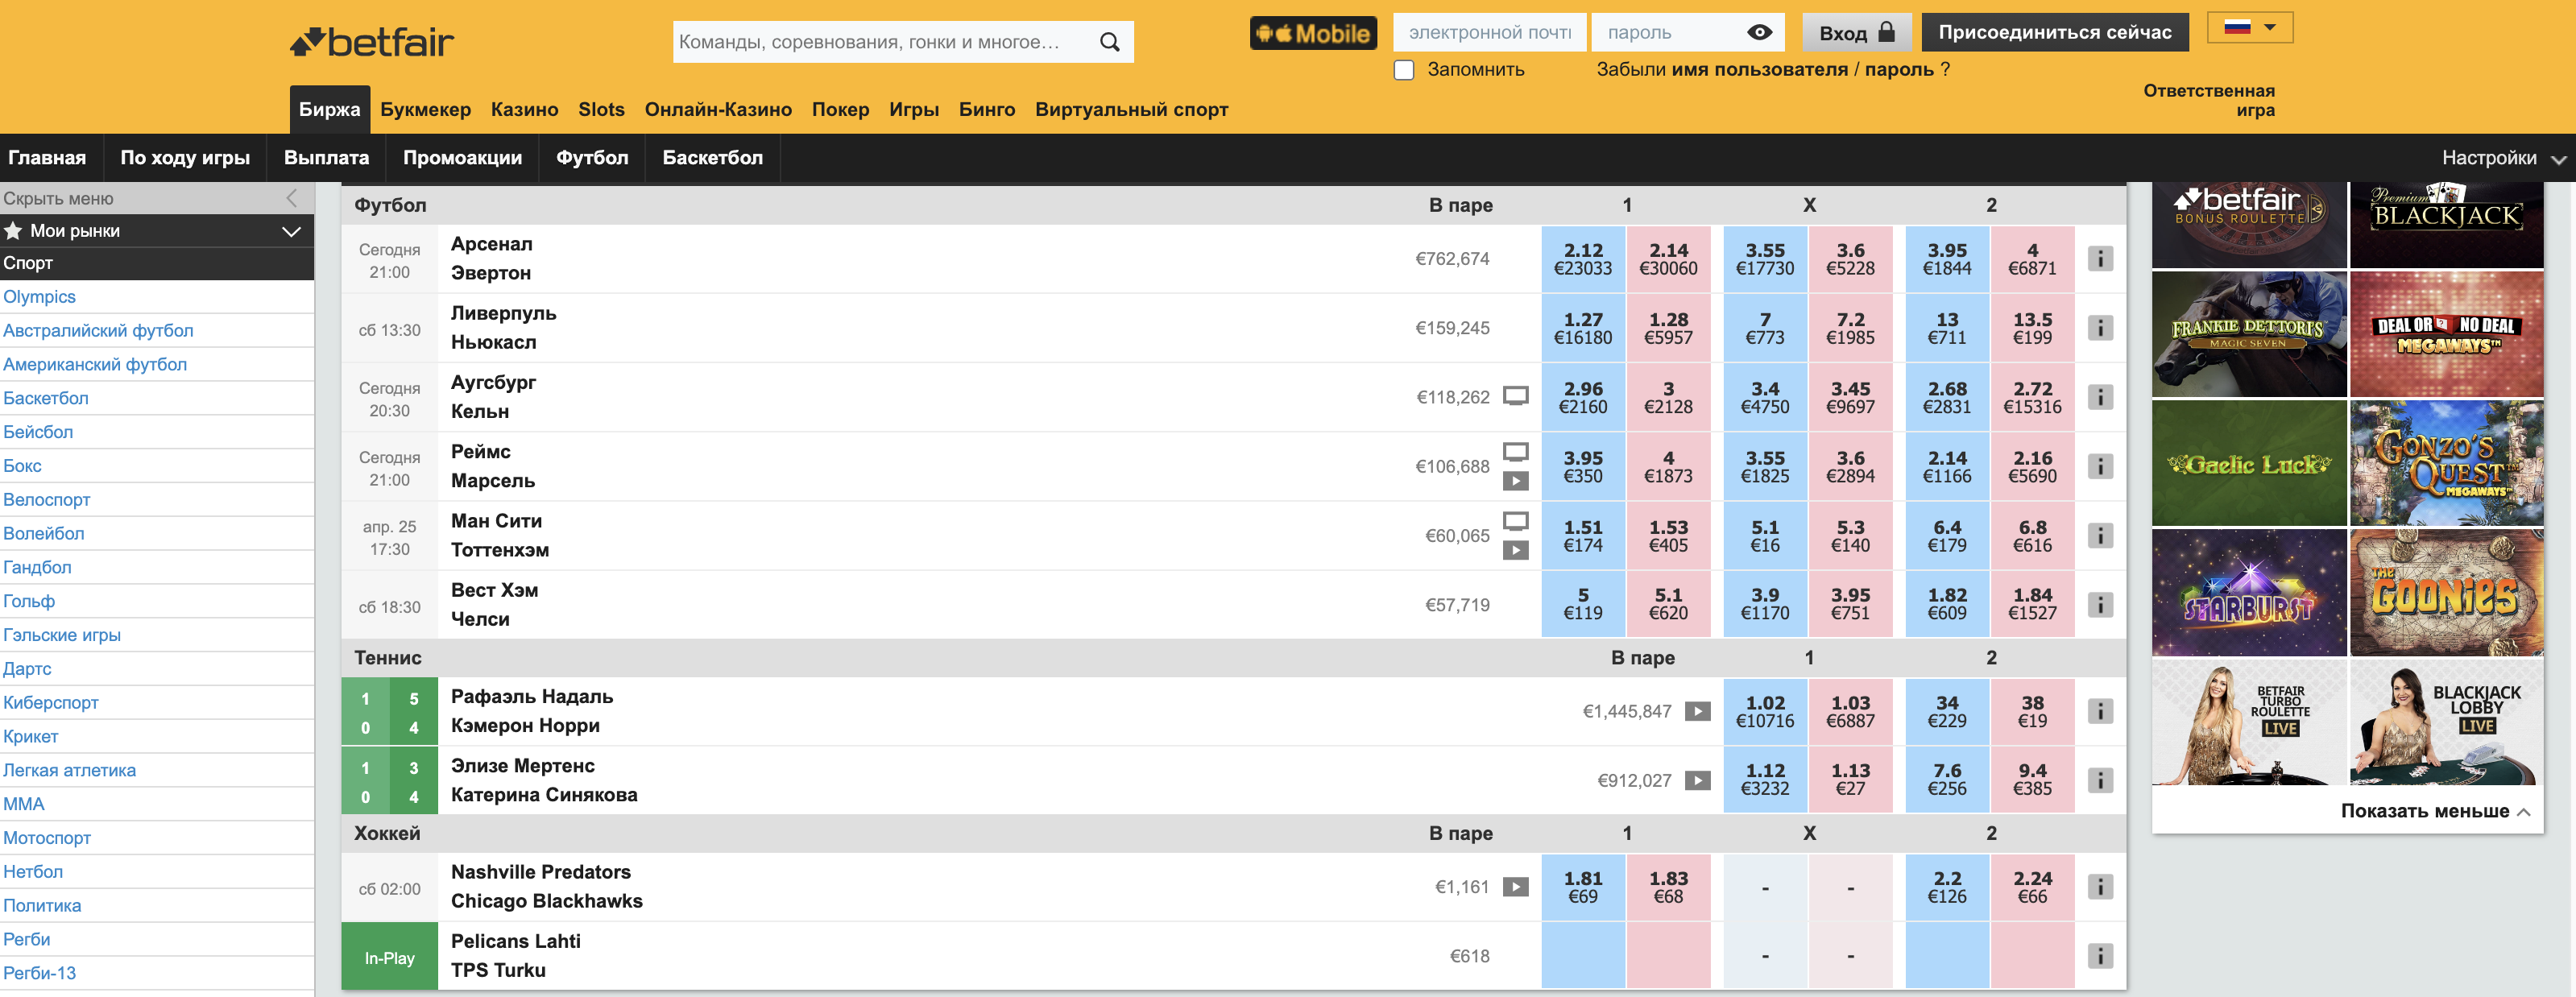This screenshot has height=997, width=2576.
Task: Check the Запомнить checkbox
Action: coord(1404,70)
